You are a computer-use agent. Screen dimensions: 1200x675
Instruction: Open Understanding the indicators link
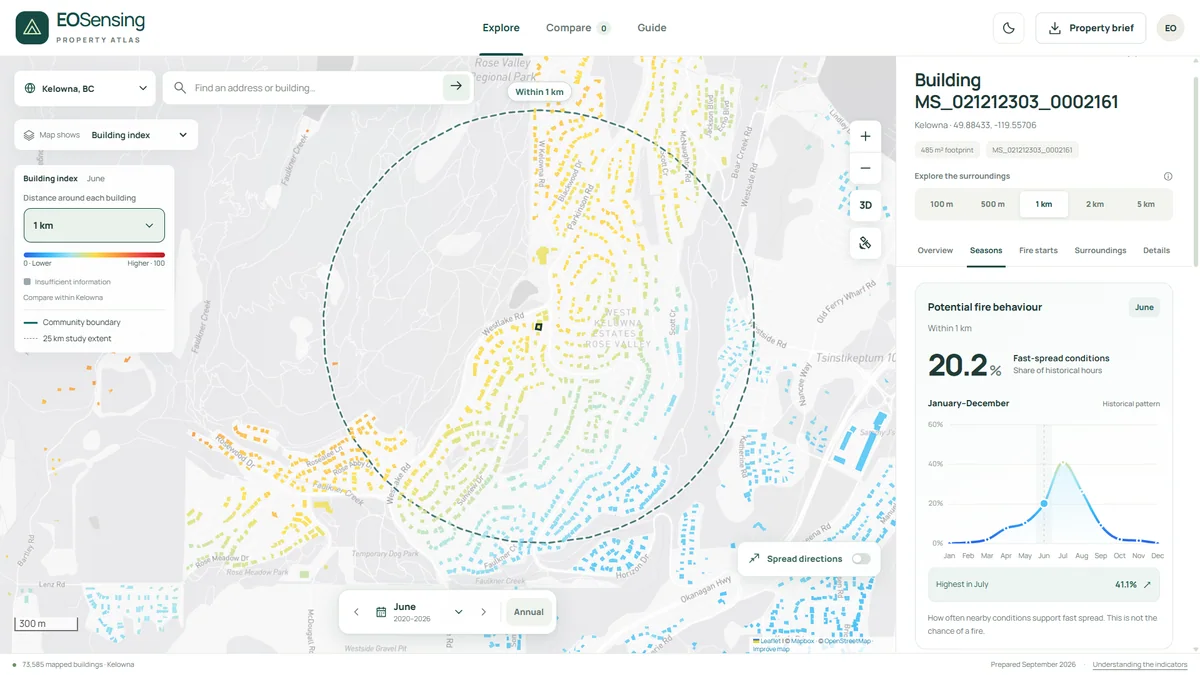pos(1140,664)
